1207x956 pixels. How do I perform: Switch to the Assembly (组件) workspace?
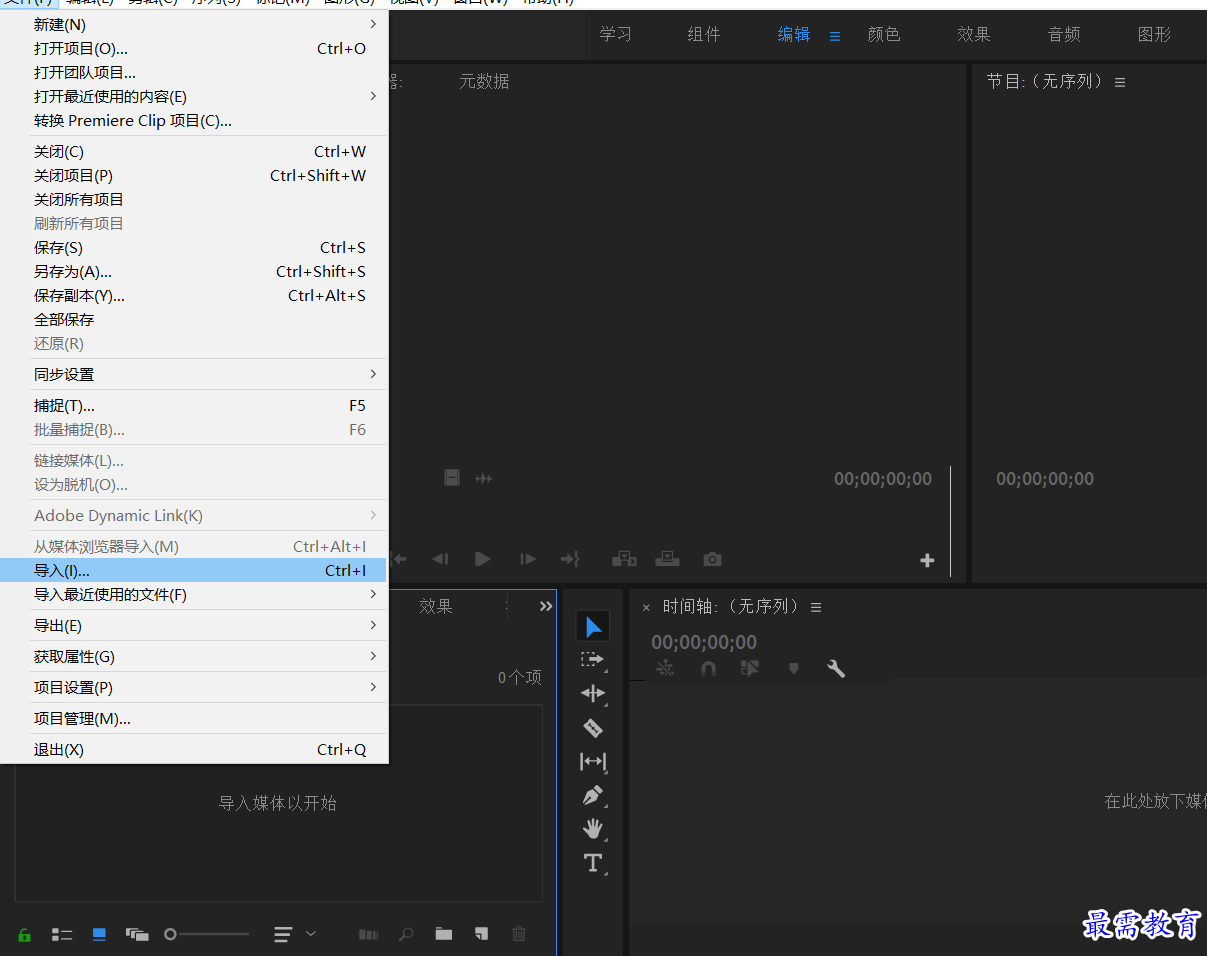(704, 34)
